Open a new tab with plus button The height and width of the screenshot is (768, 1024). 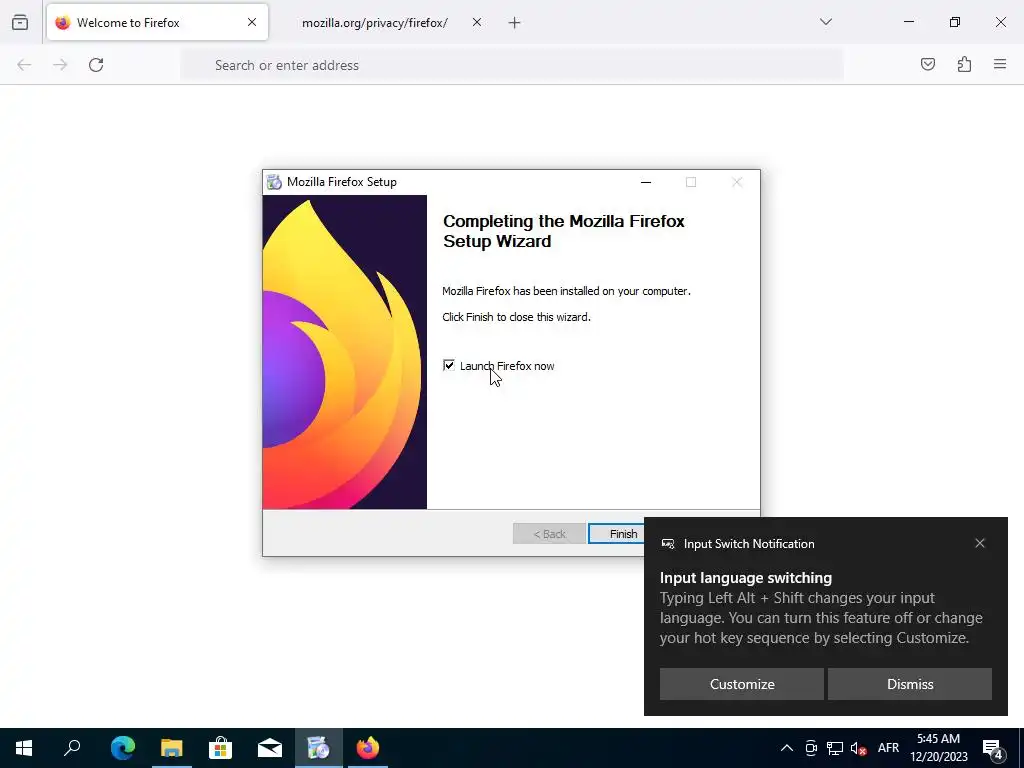click(515, 23)
